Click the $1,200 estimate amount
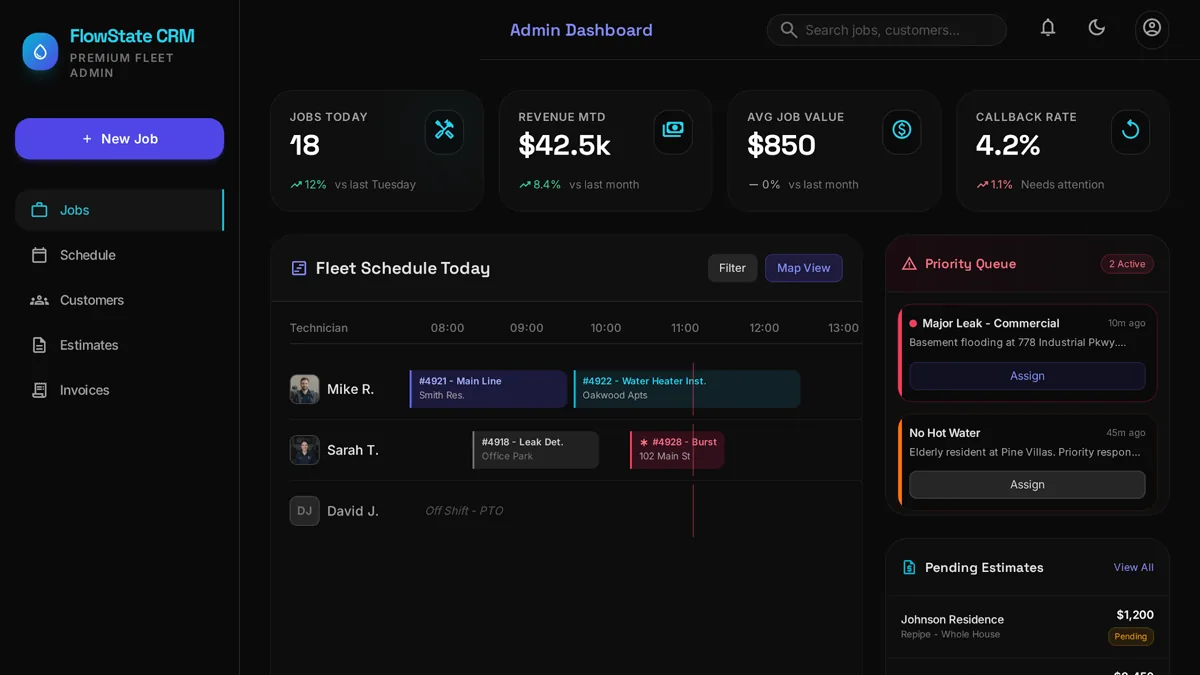Image resolution: width=1200 pixels, height=675 pixels. pos(1135,615)
